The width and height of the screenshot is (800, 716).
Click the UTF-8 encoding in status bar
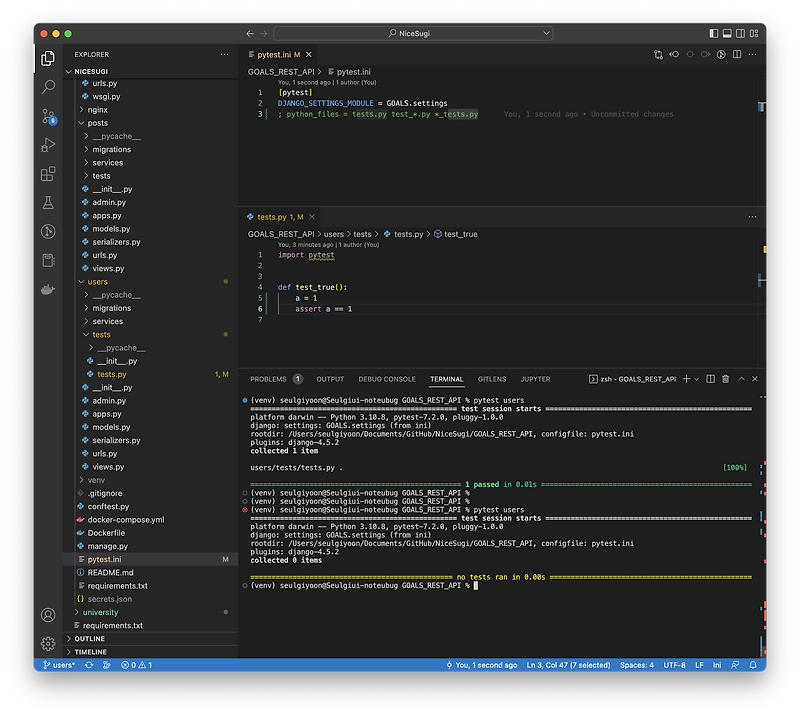tap(674, 665)
